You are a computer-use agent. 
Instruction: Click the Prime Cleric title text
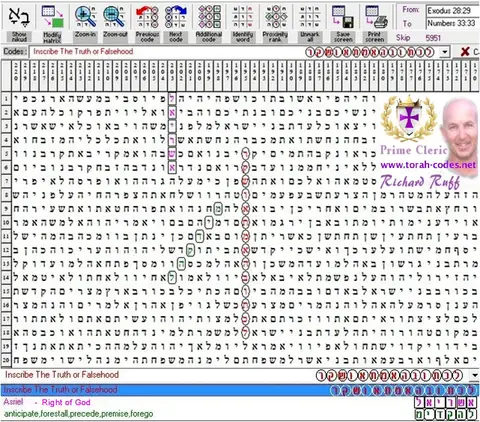[x=413, y=150]
